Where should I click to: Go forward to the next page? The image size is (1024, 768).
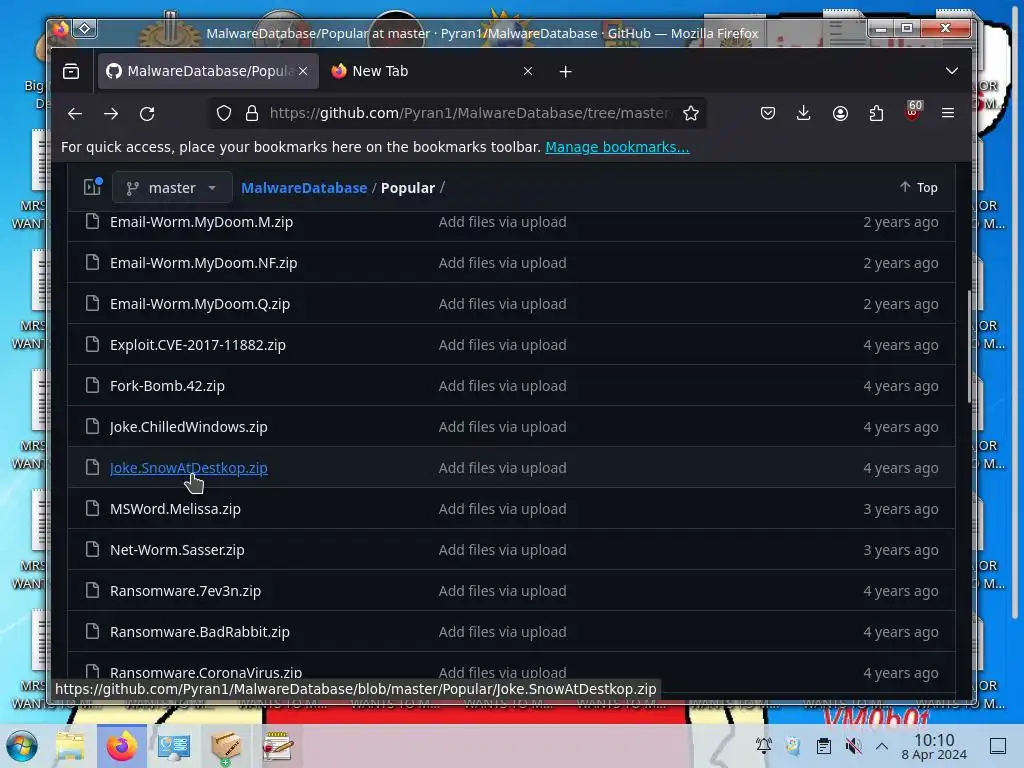pyautogui.click(x=111, y=114)
